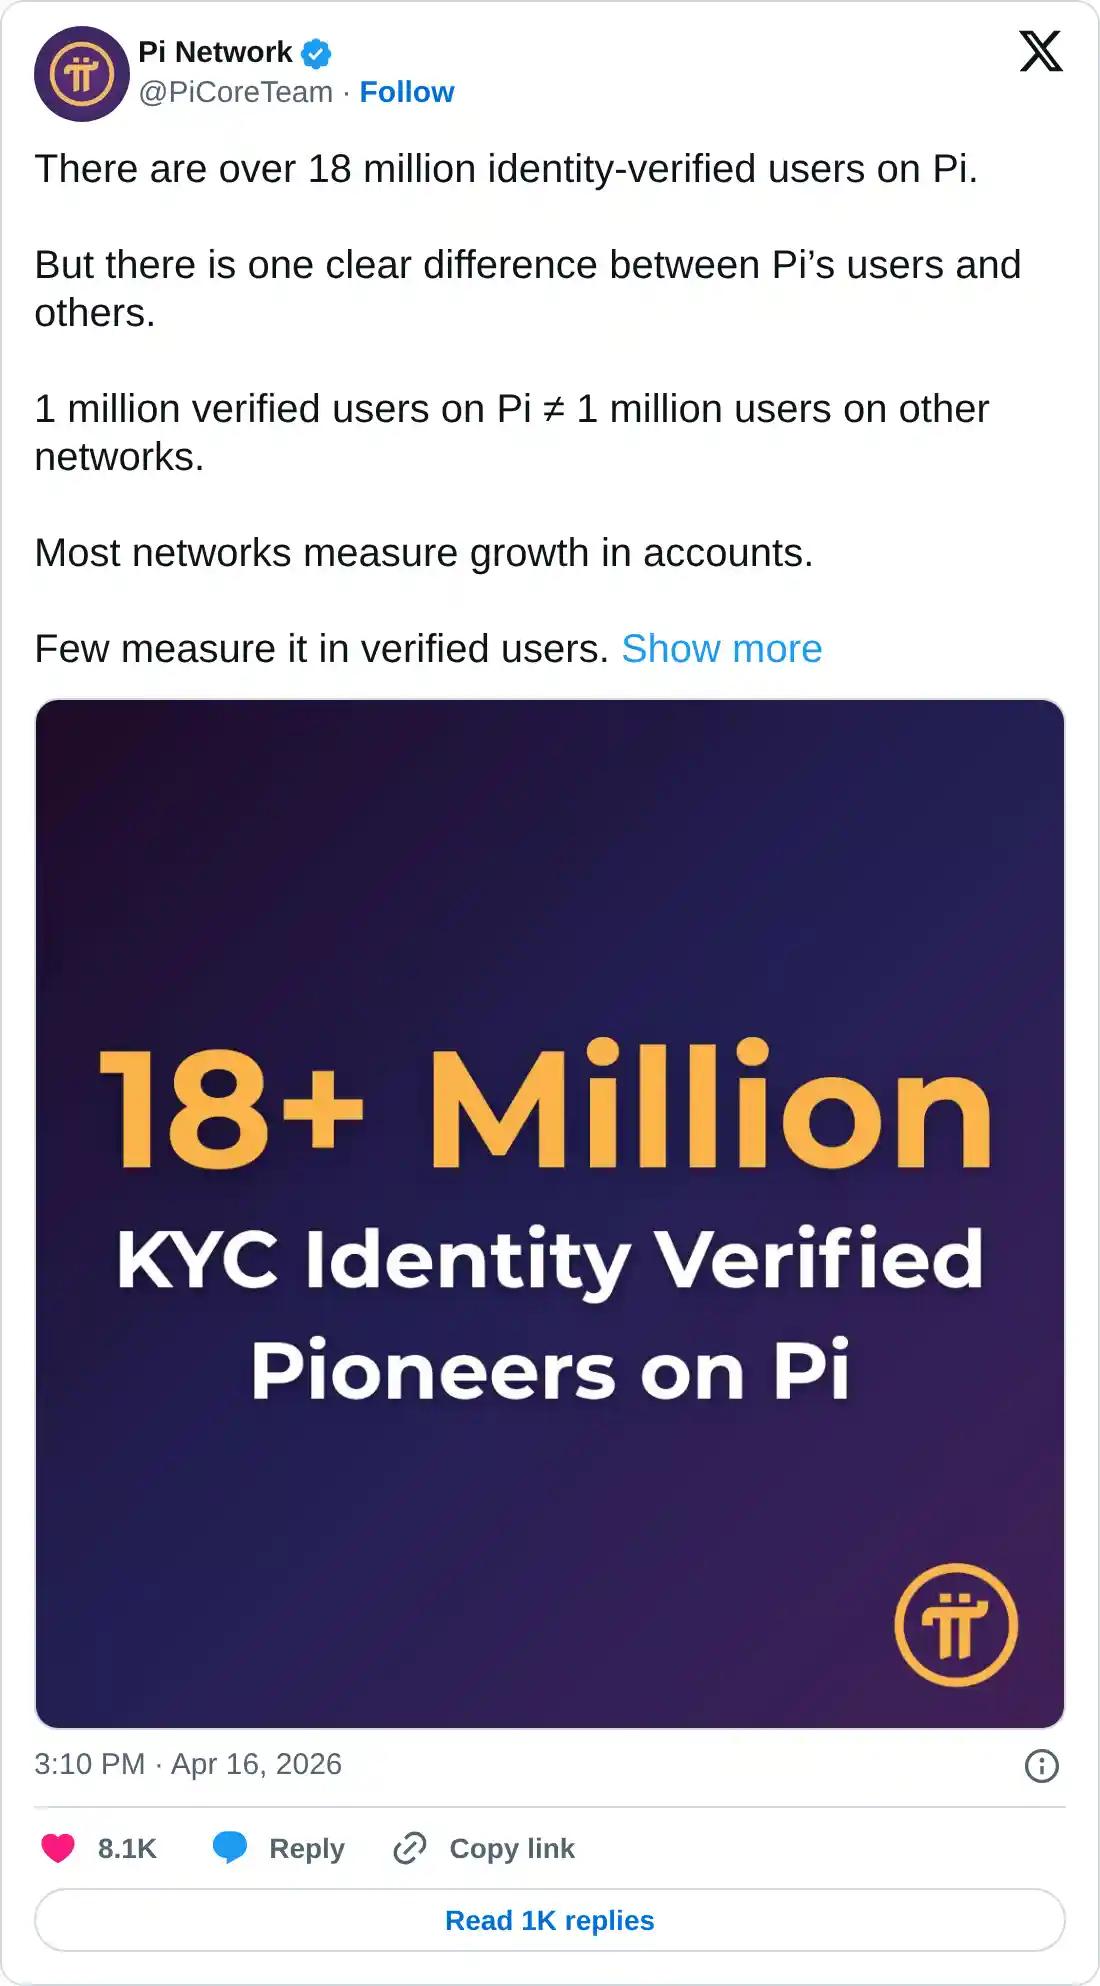Follow the Pi Network account

click(x=405, y=91)
